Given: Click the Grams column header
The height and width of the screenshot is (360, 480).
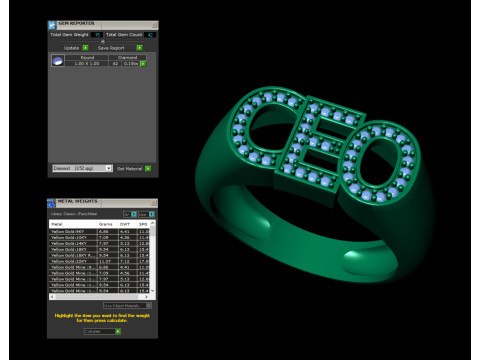Looking at the screenshot, I should (x=108, y=224).
